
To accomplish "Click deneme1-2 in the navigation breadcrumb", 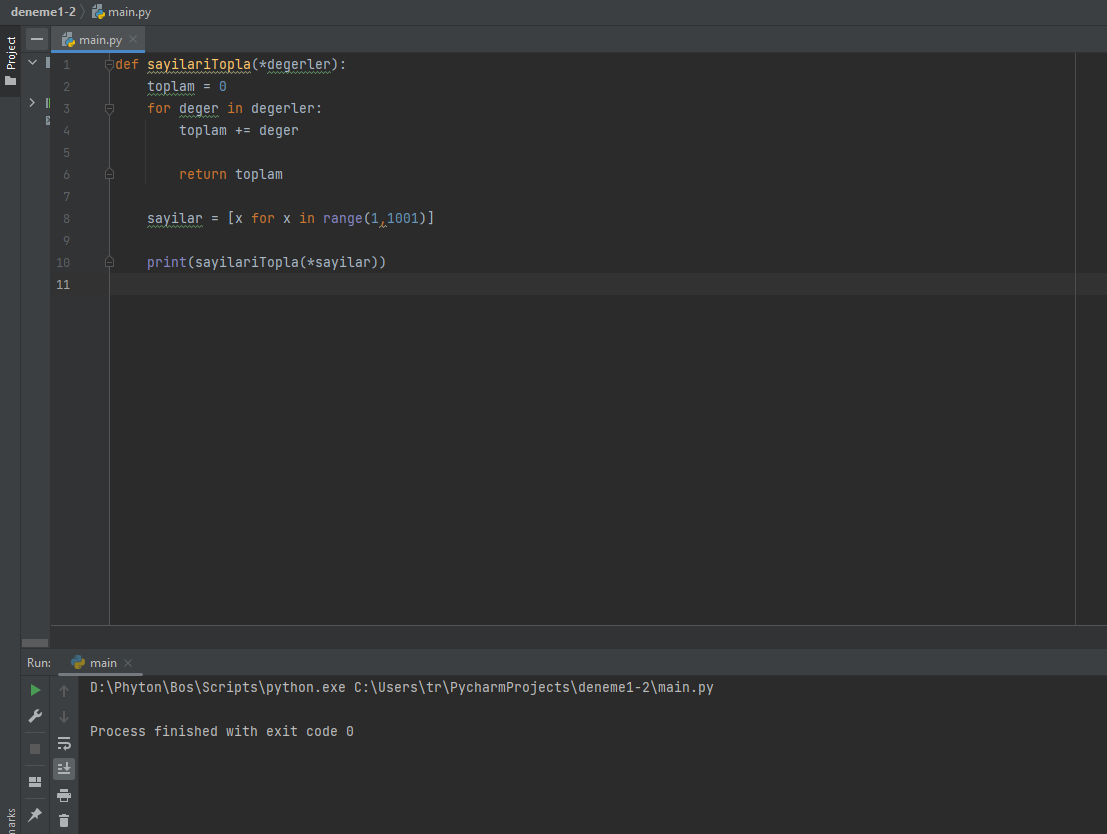I will [43, 11].
